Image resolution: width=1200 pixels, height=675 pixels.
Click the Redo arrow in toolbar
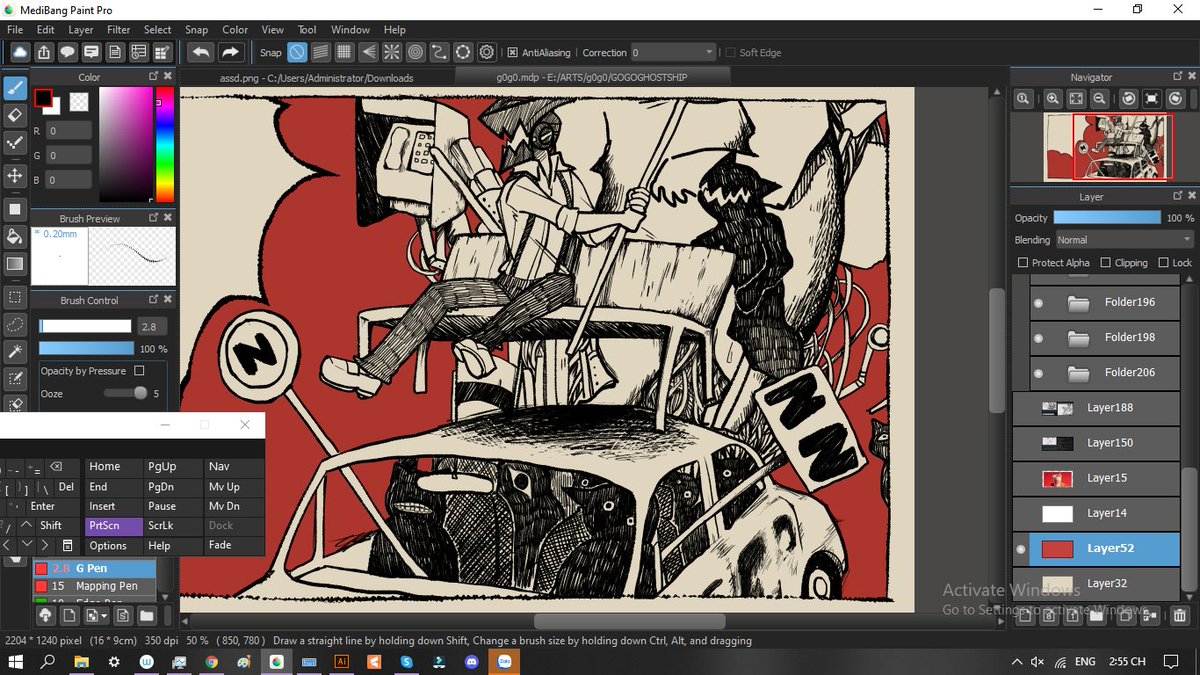pos(231,52)
